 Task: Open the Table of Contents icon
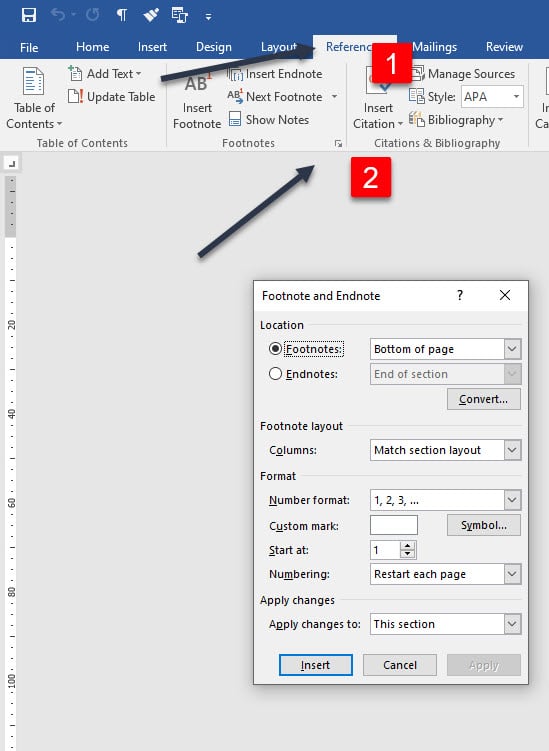[34, 81]
